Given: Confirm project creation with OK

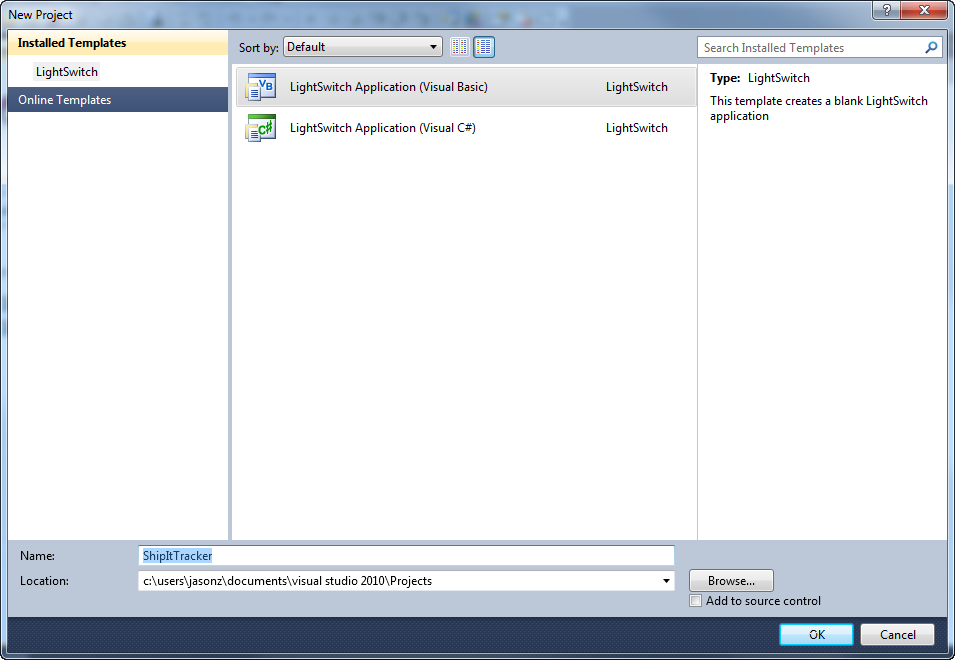Looking at the screenshot, I should click(815, 634).
